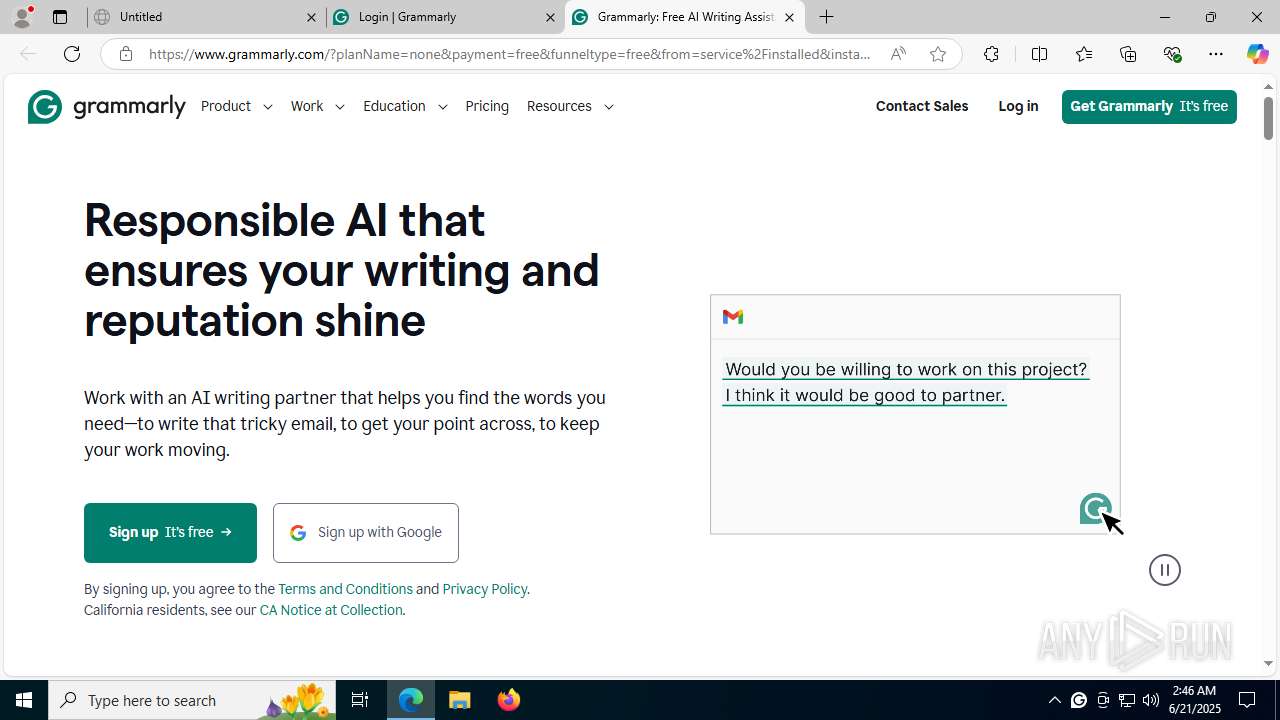Click the Grammarly icon in Gmail demo
The height and width of the screenshot is (720, 1280).
[1095, 509]
